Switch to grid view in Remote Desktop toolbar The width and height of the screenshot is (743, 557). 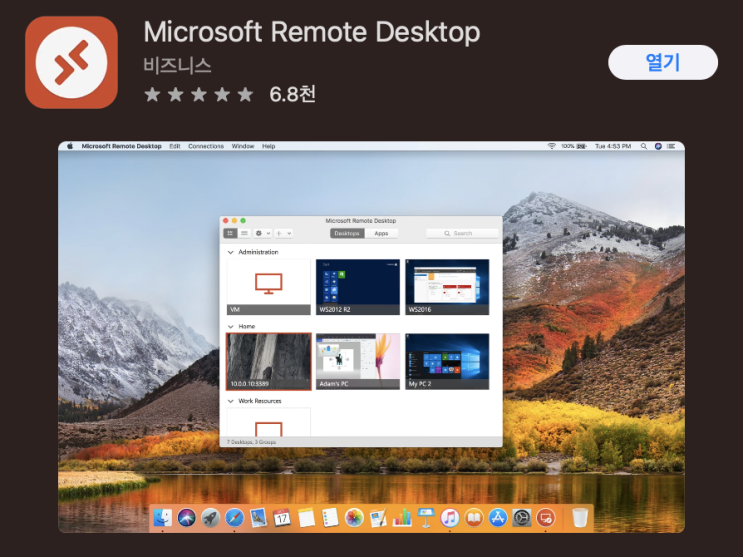[x=230, y=233]
